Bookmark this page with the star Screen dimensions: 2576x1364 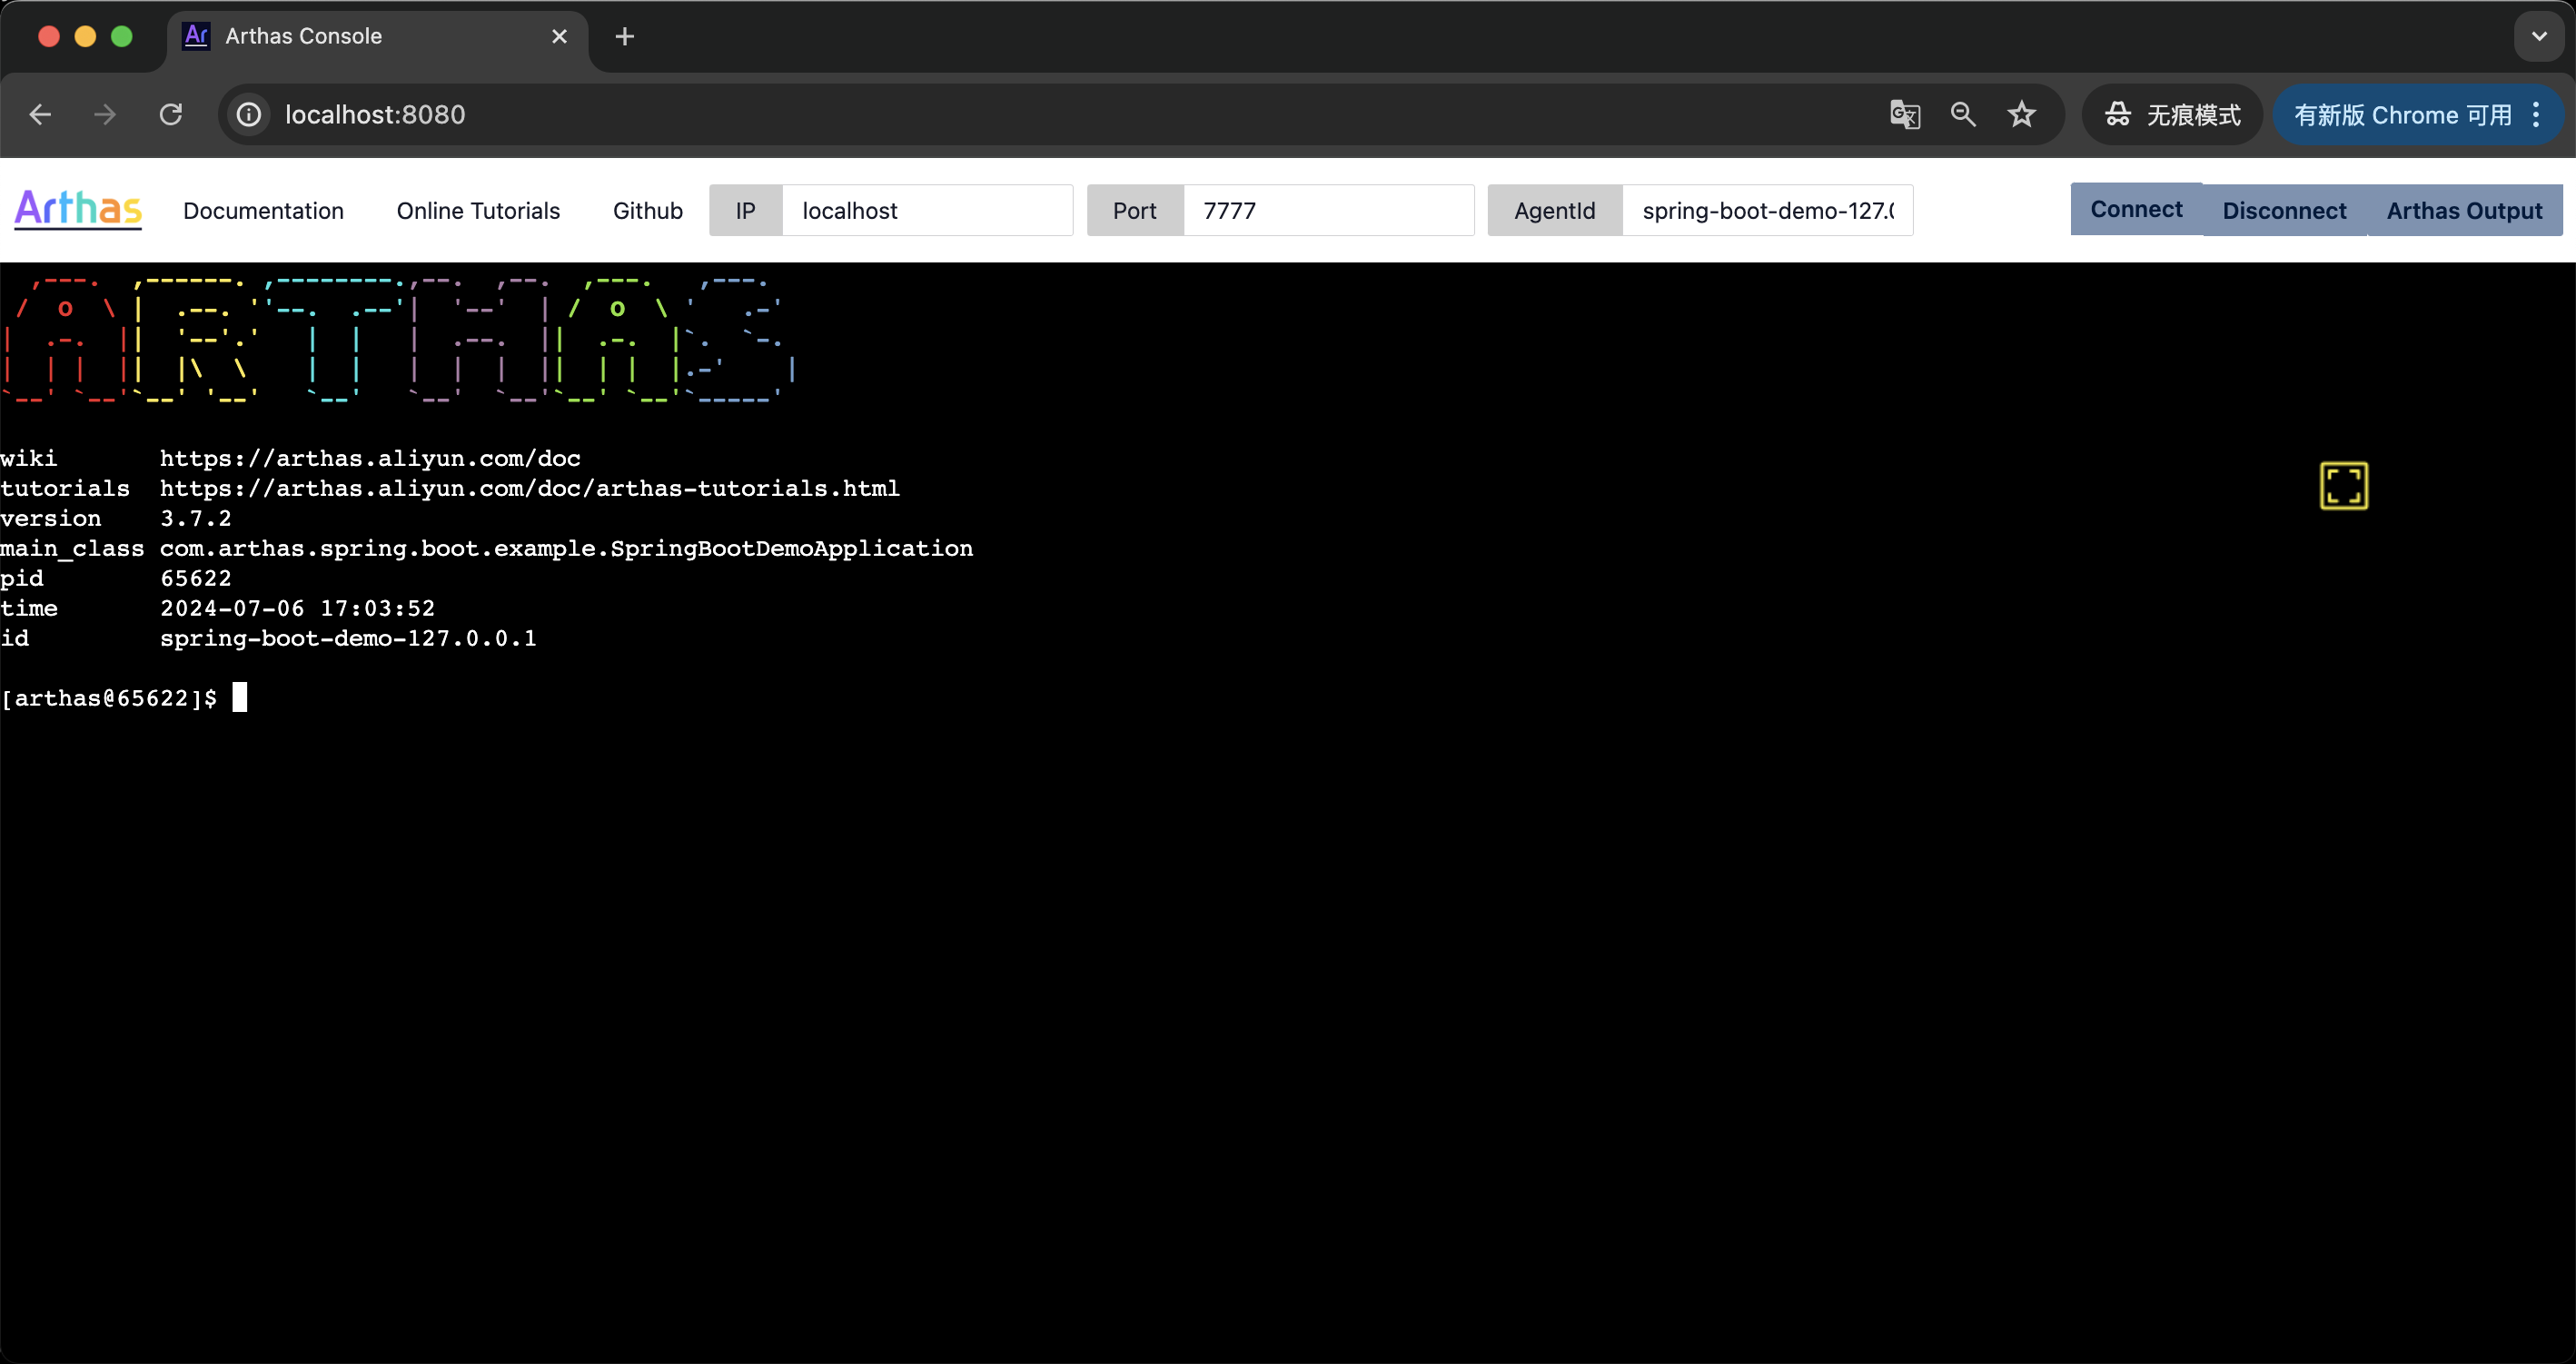click(2021, 115)
